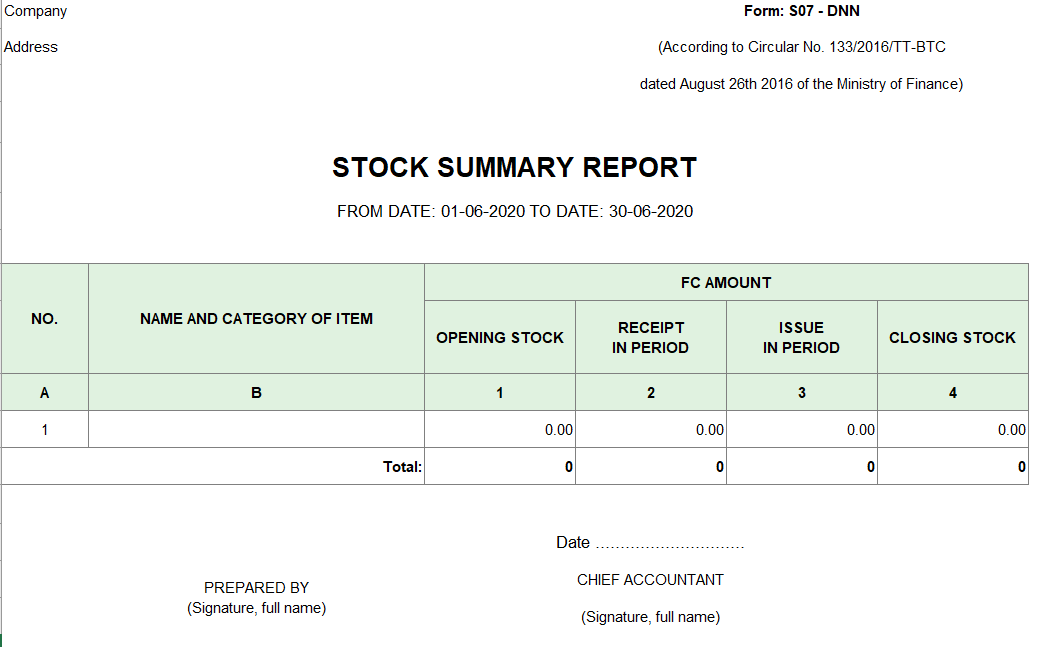Click the Form: S07 - DNN text

801,11
